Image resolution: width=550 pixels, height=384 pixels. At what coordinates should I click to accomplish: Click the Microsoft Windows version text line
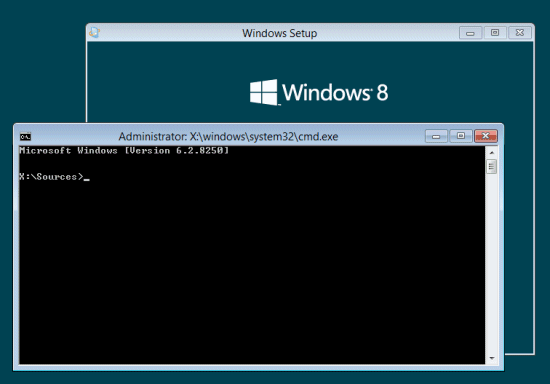coord(124,151)
